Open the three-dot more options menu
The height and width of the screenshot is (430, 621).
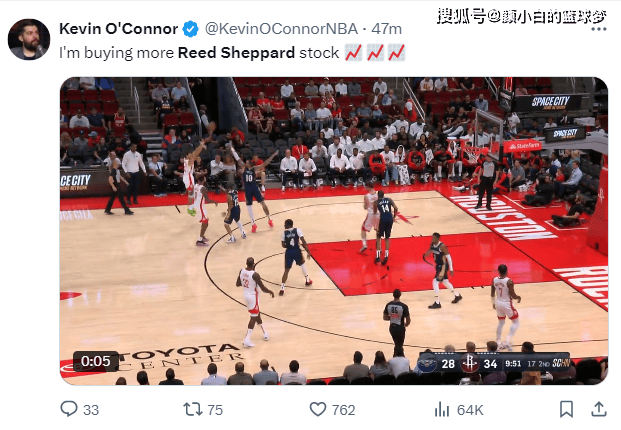coord(599,29)
